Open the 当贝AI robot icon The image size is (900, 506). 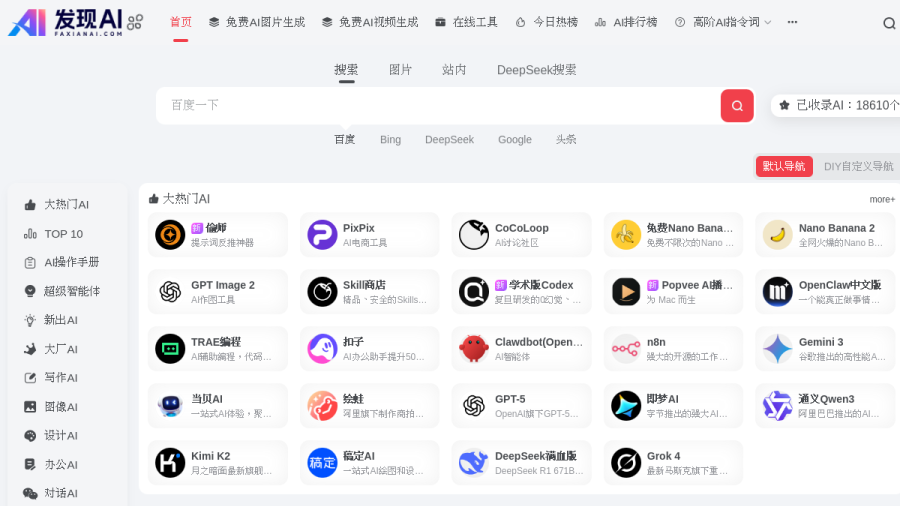point(170,406)
